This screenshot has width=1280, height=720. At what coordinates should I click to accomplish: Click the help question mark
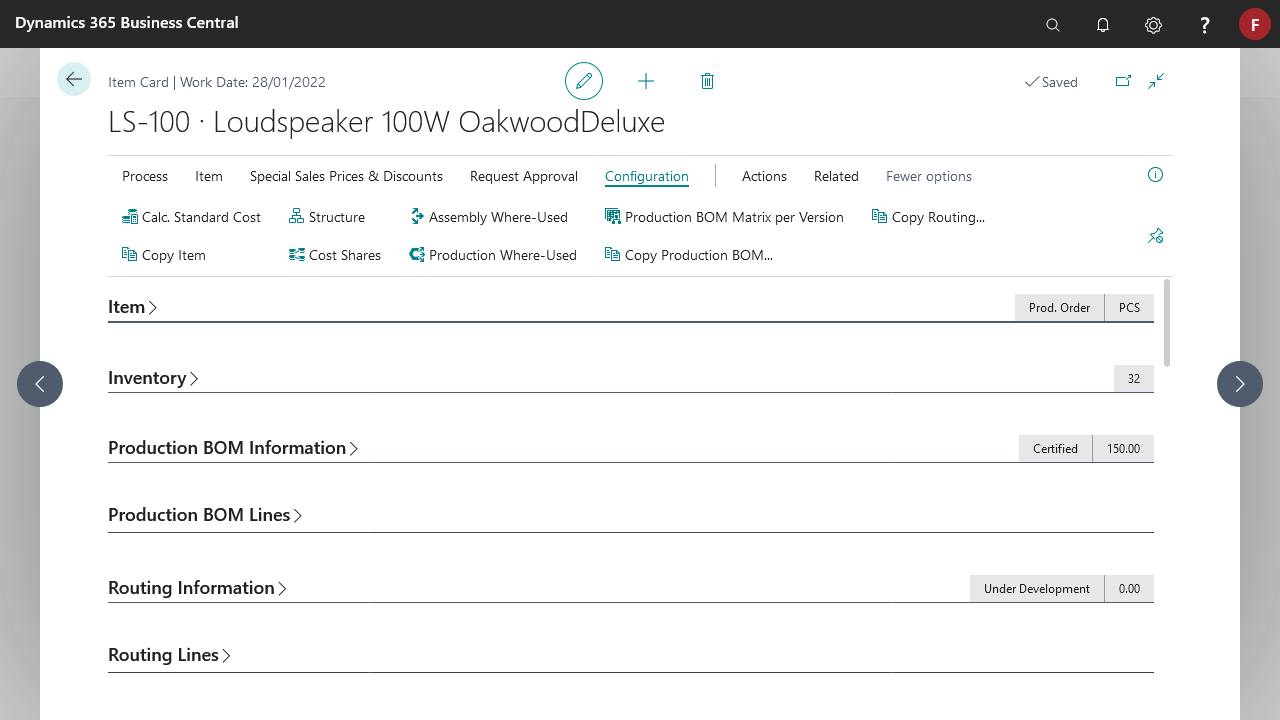[x=1205, y=25]
